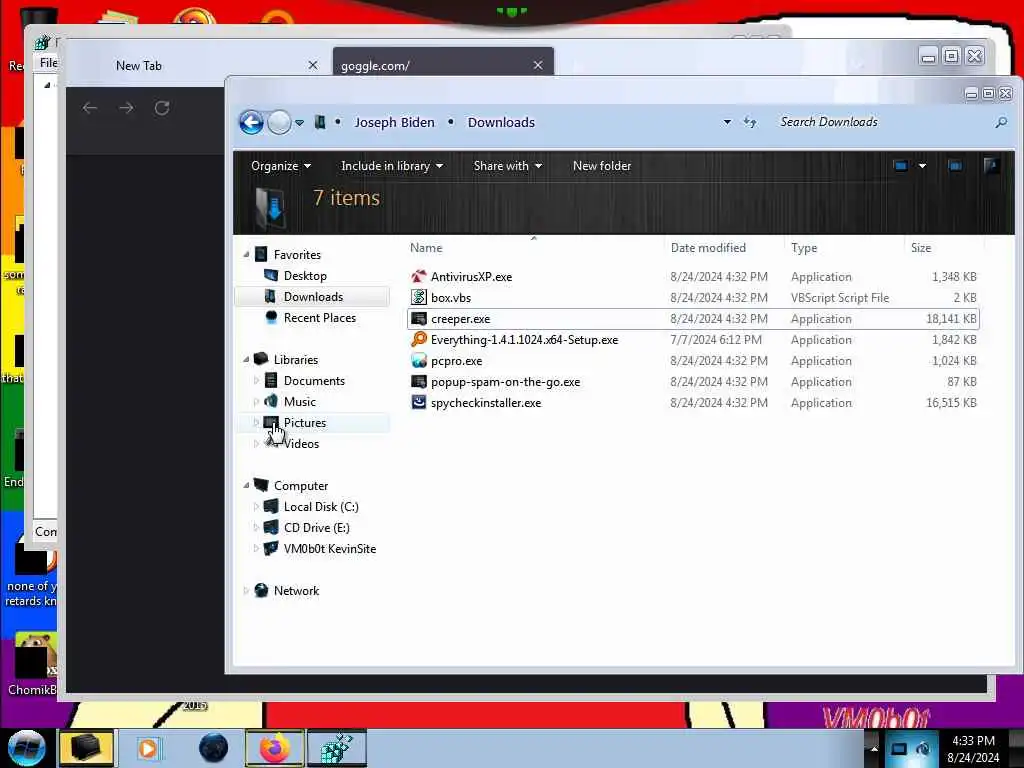
Task: Select the creeper.exe file icon
Action: [419, 319]
